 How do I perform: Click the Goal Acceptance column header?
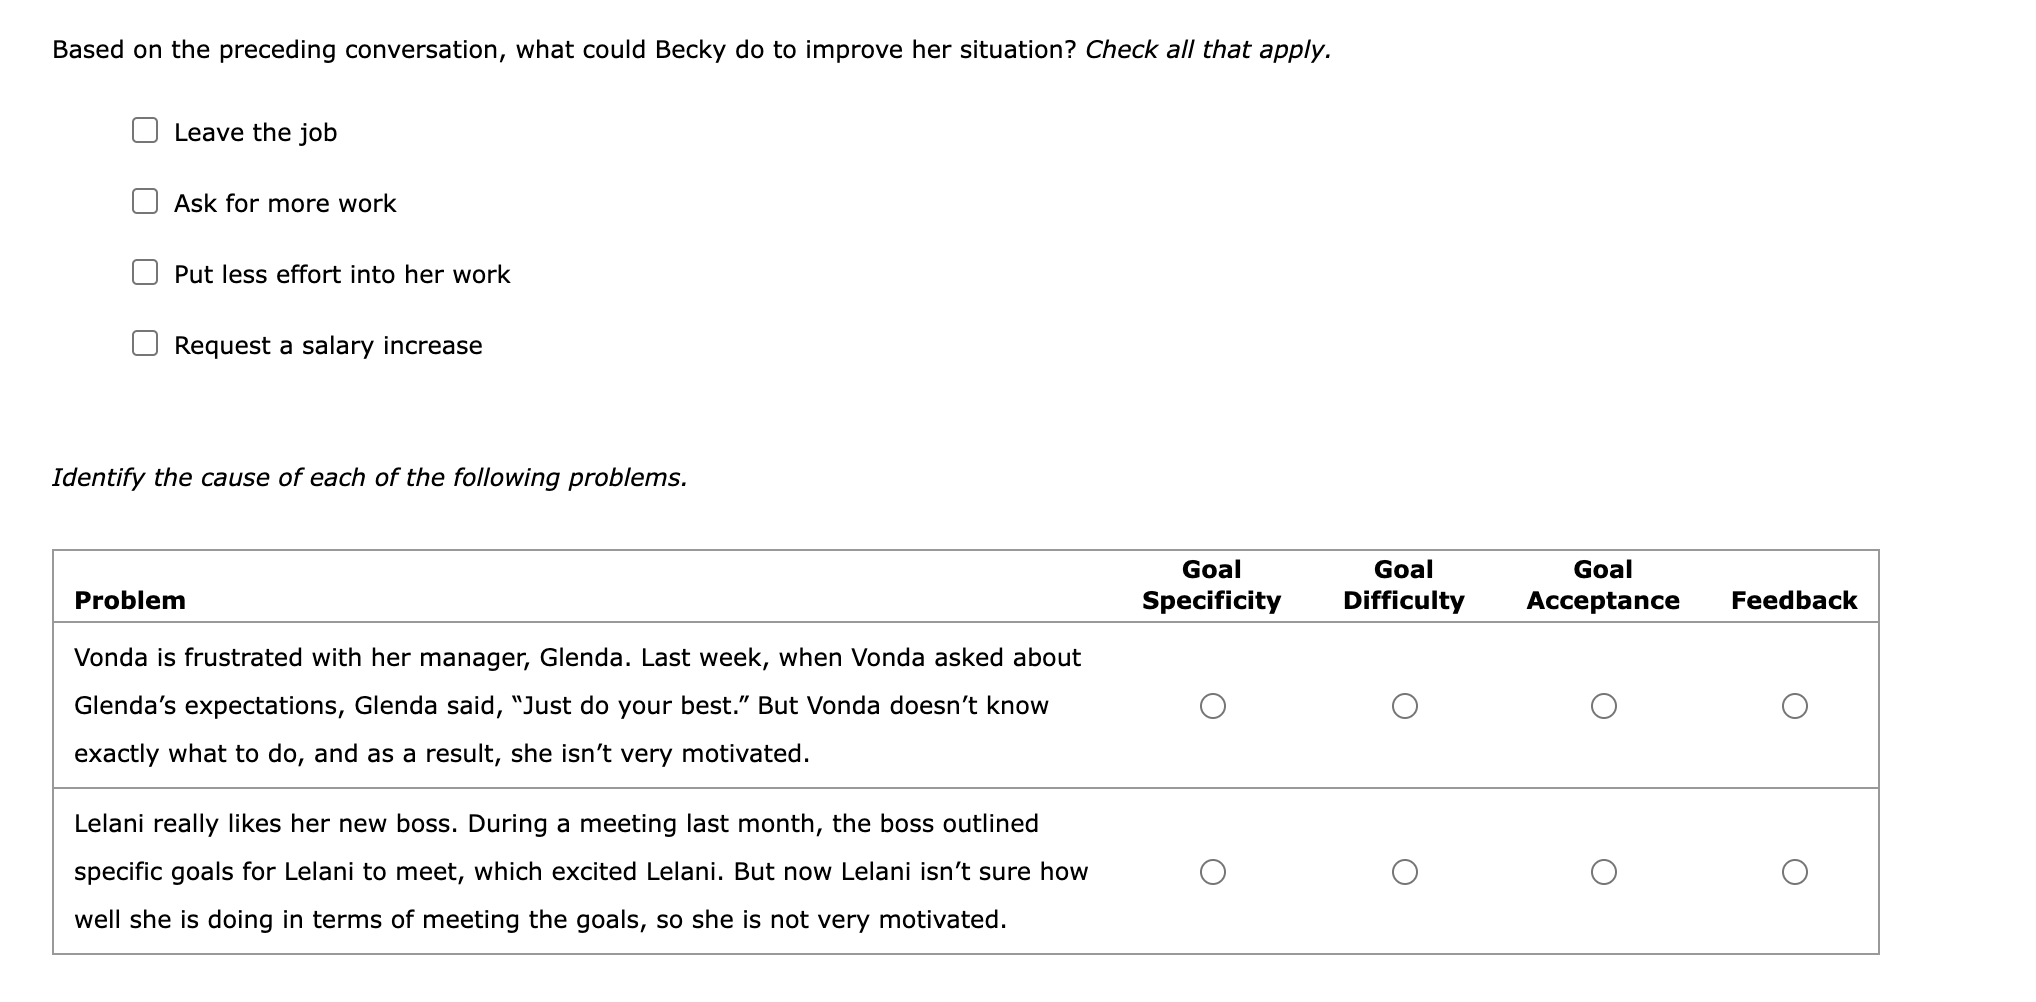[1603, 585]
